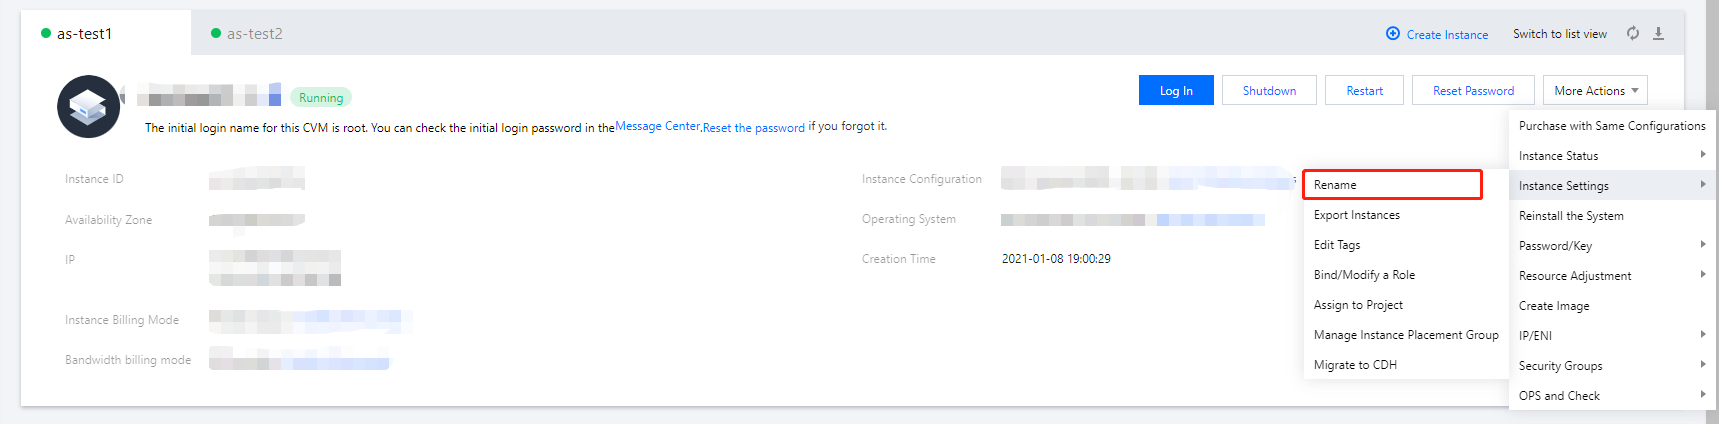Click the CVM instance avatar icon
1719x424 pixels.
point(88,106)
